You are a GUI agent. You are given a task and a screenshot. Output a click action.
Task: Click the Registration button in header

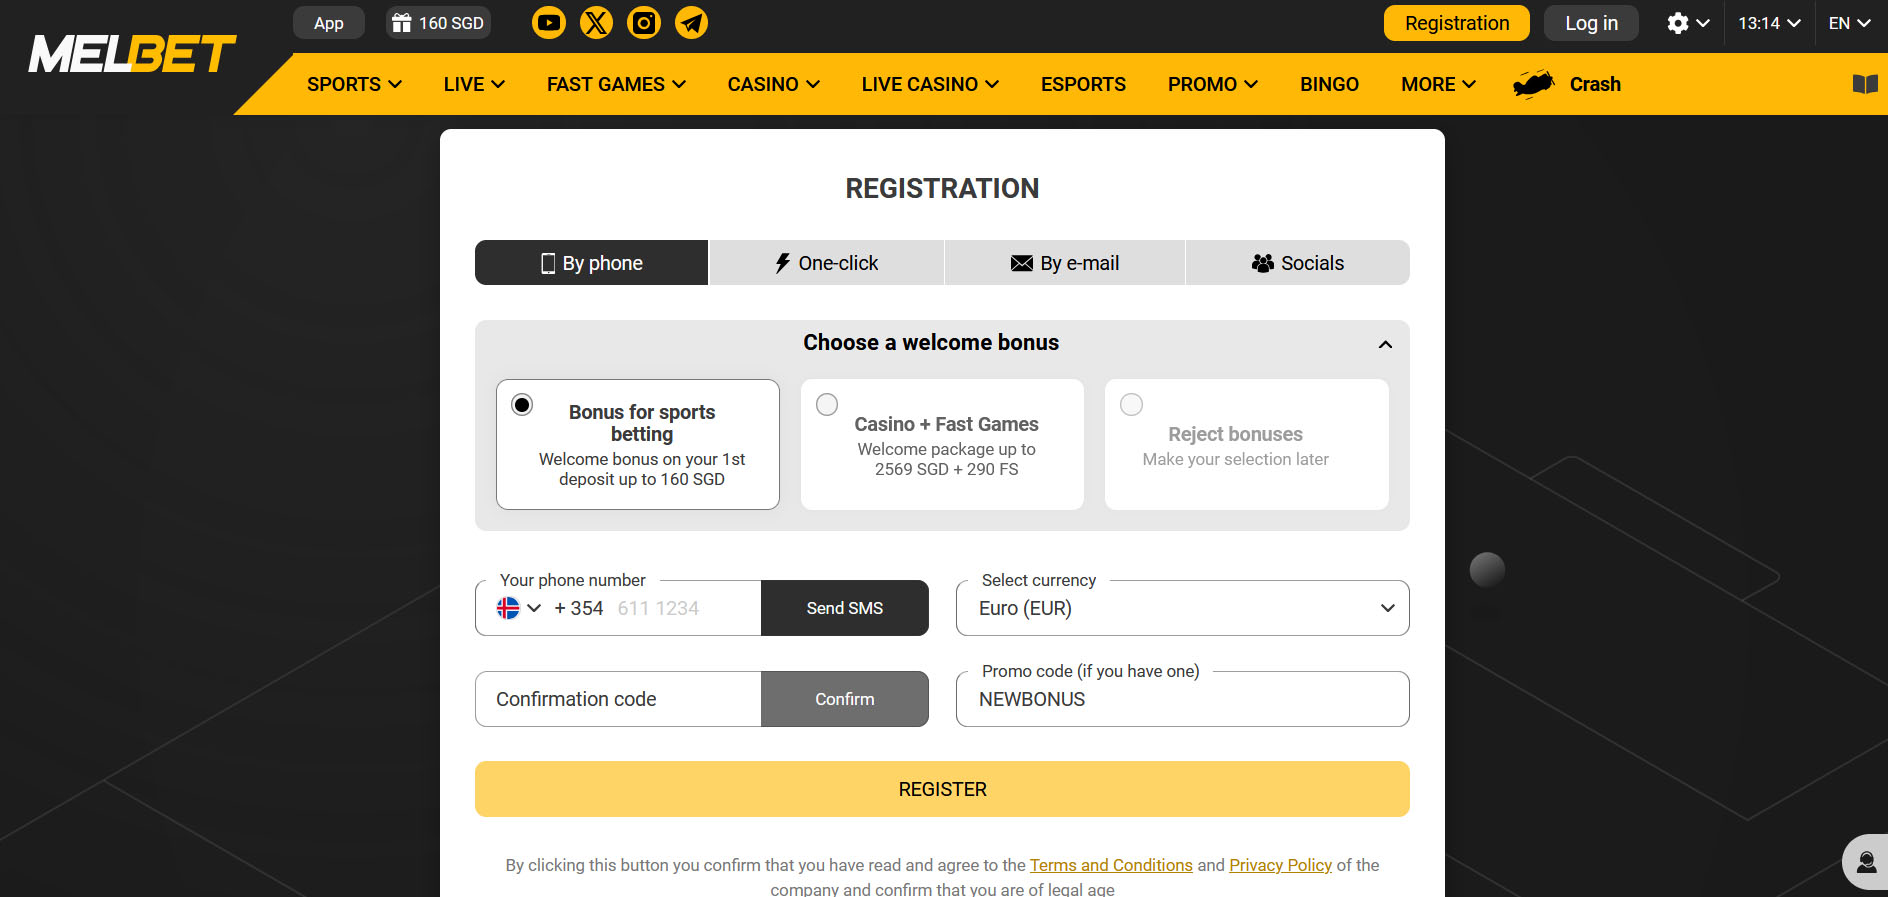pos(1457,23)
